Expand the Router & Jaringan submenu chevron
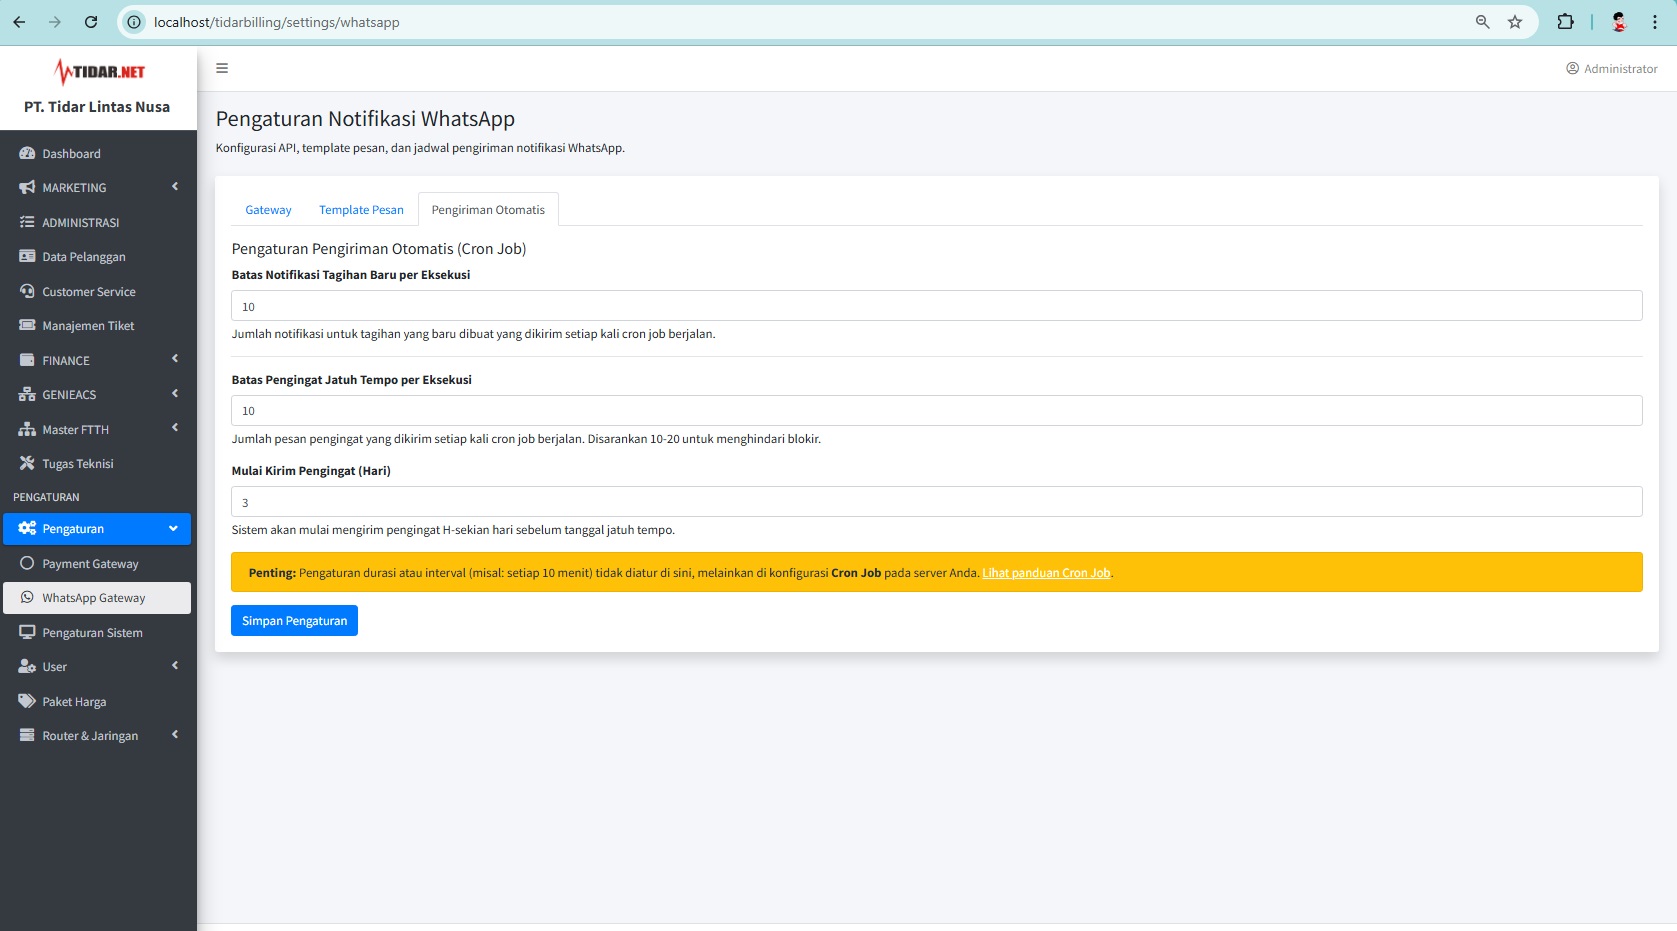This screenshot has height=931, width=1677. click(175, 735)
